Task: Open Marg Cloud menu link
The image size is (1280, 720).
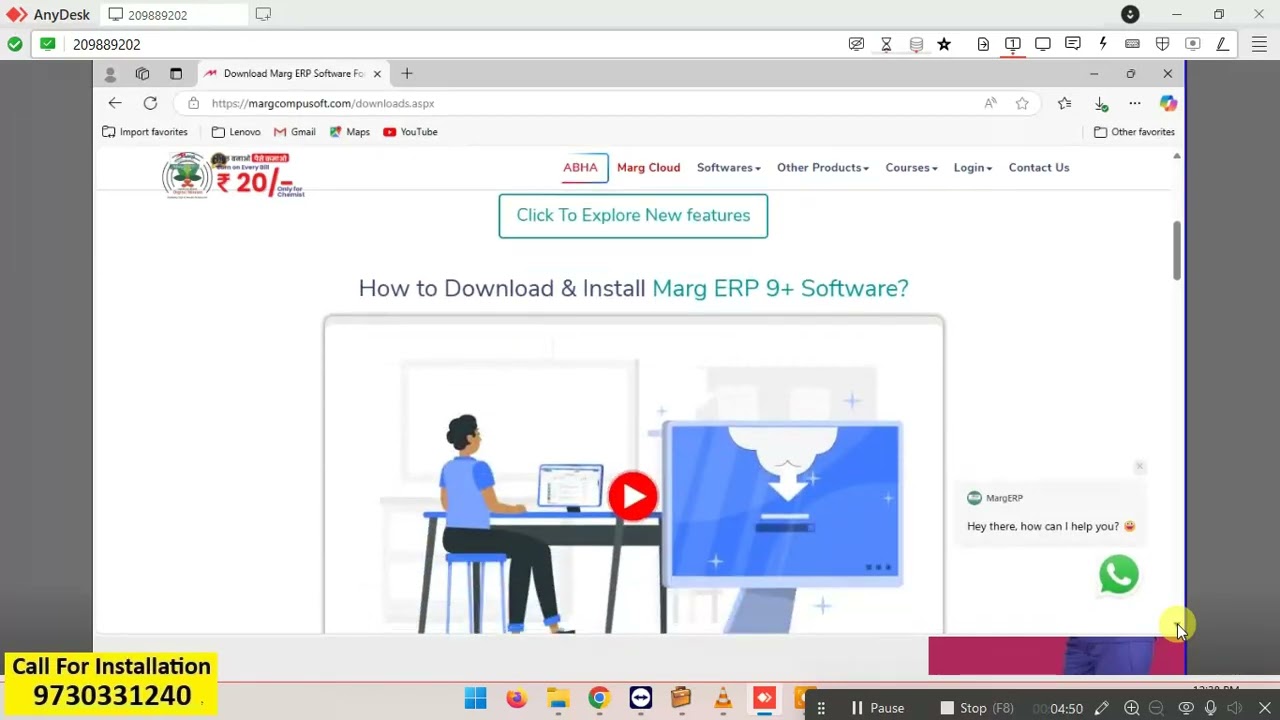Action: pyautogui.click(x=648, y=168)
